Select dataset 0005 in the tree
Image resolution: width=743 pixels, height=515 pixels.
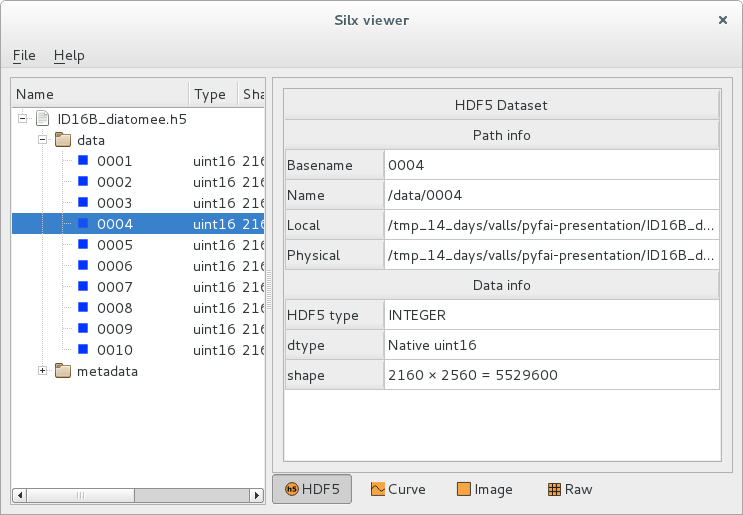coord(115,245)
